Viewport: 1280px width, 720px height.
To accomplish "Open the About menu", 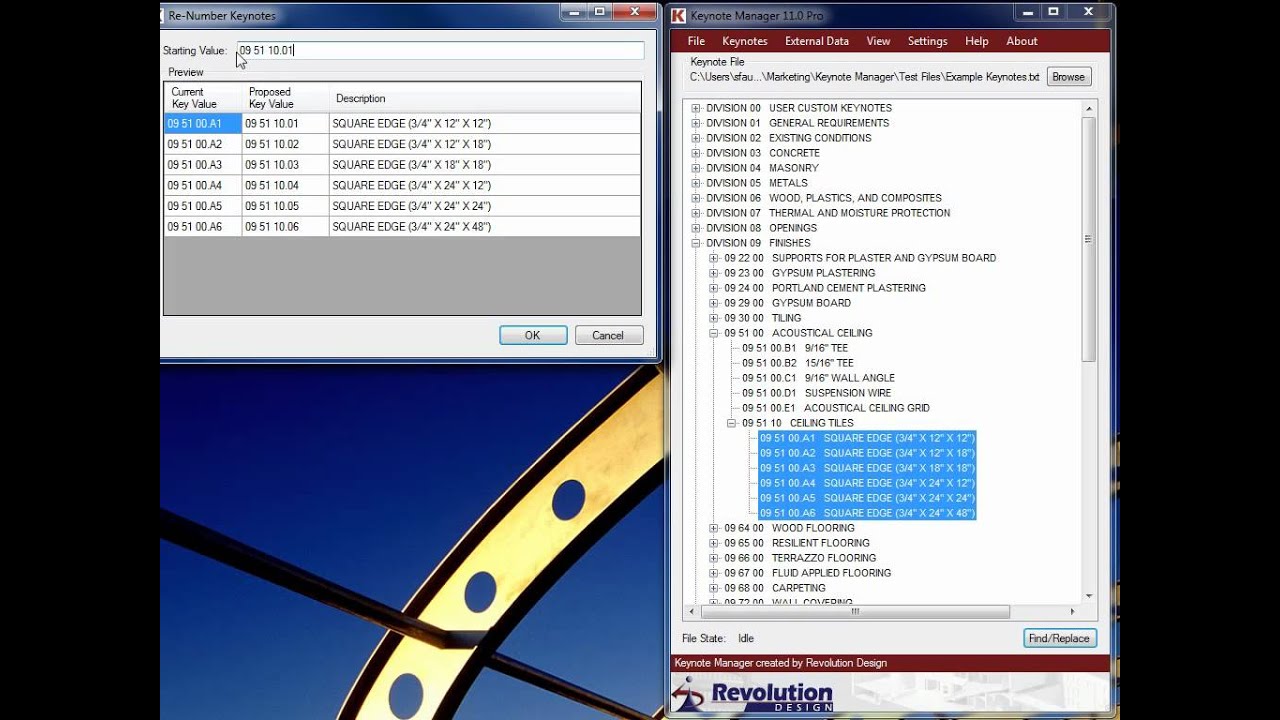I will (x=1022, y=41).
